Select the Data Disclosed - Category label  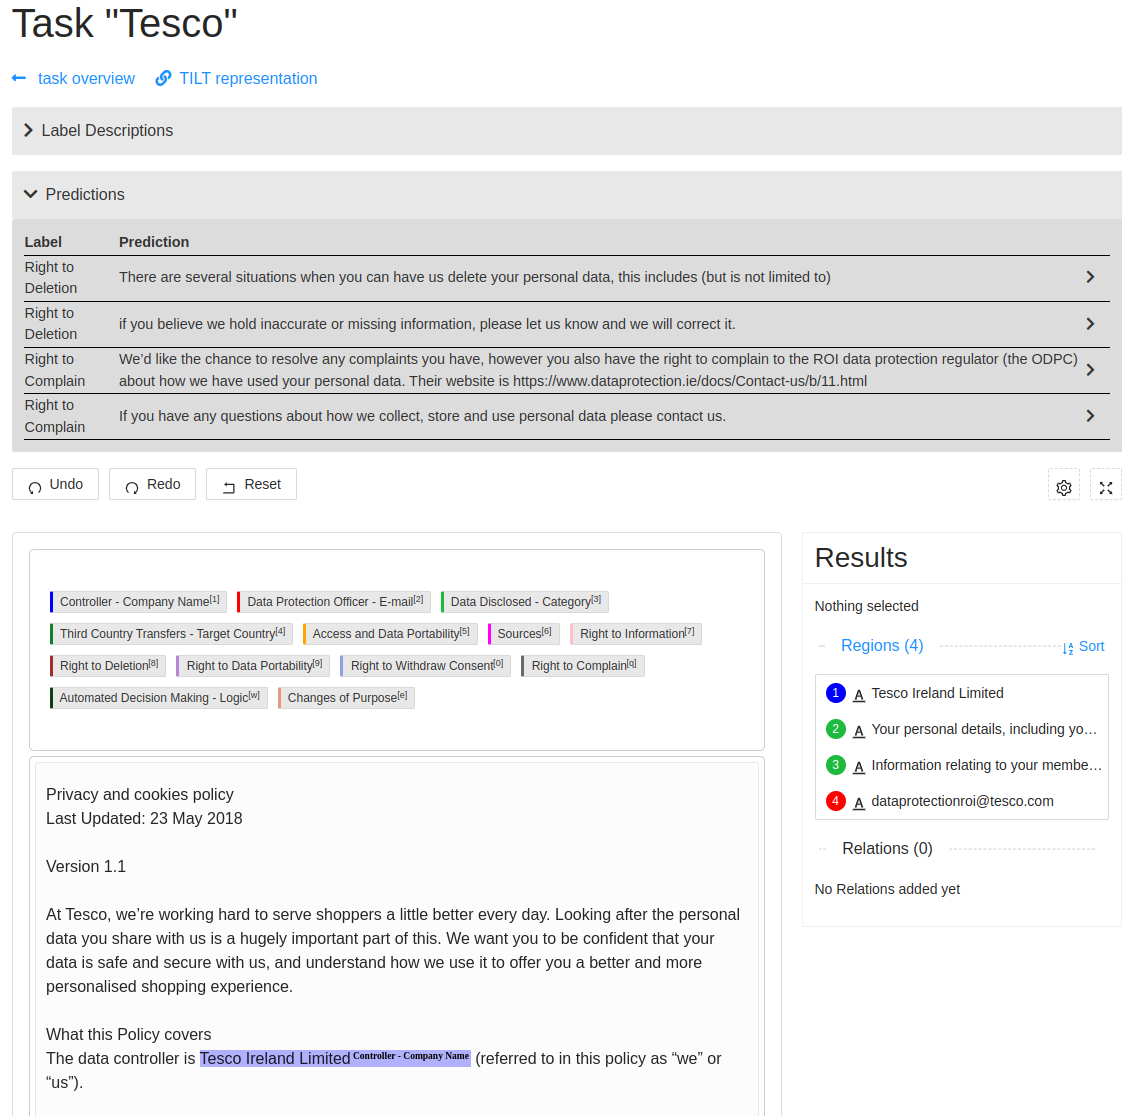[525, 602]
